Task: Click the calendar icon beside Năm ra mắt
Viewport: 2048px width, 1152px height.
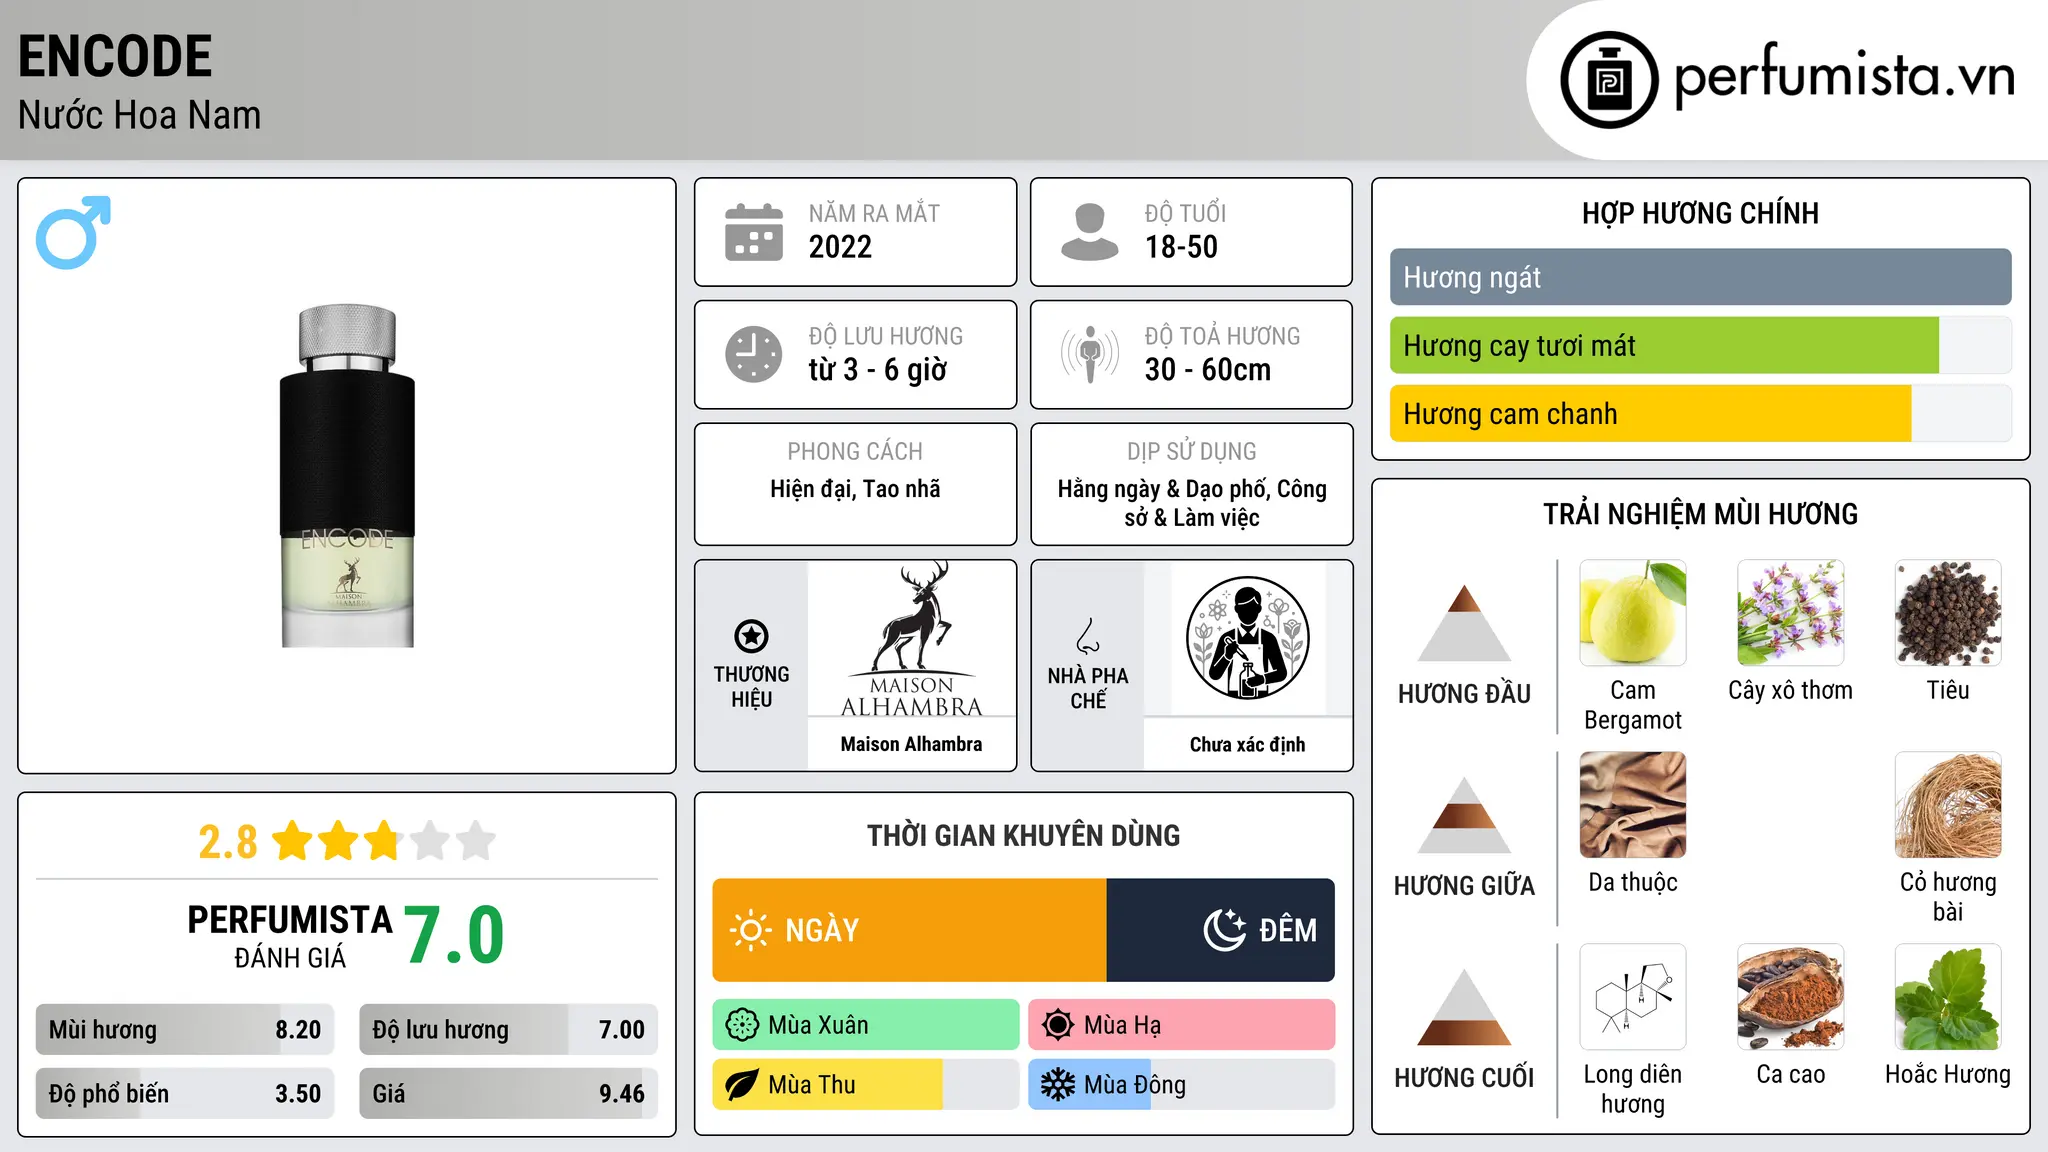Action: point(754,232)
